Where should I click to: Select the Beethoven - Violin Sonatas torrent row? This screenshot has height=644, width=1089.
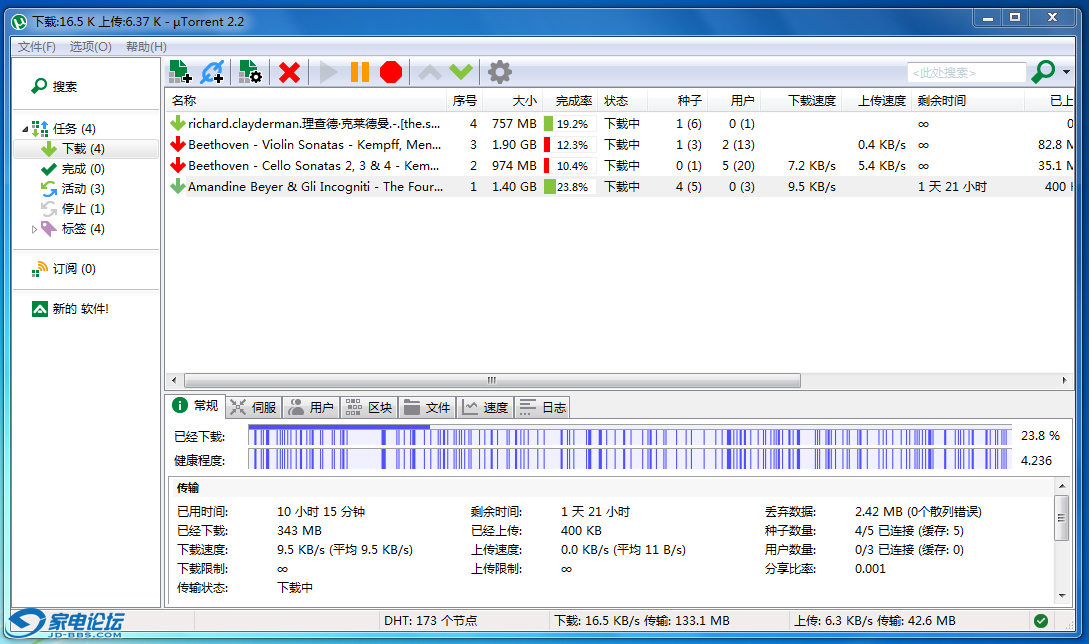coord(314,145)
